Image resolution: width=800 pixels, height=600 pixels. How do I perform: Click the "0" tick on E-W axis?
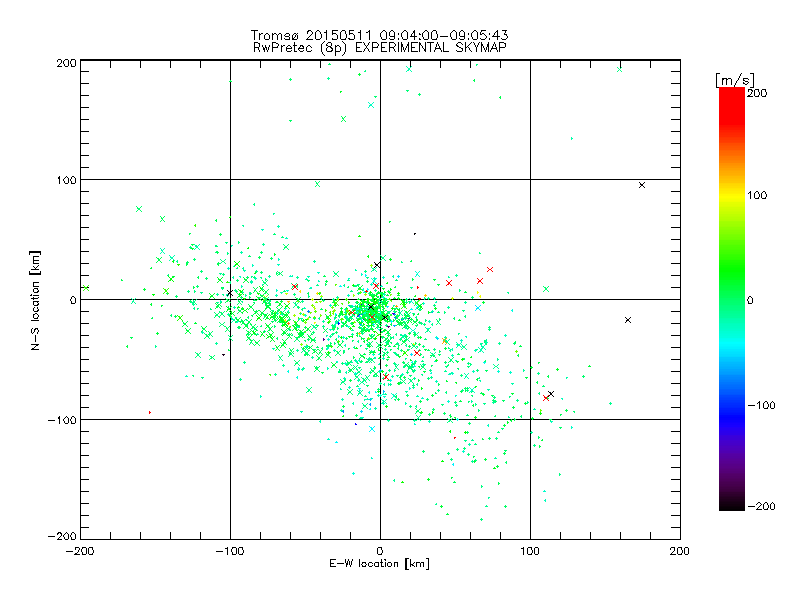tap(380, 551)
